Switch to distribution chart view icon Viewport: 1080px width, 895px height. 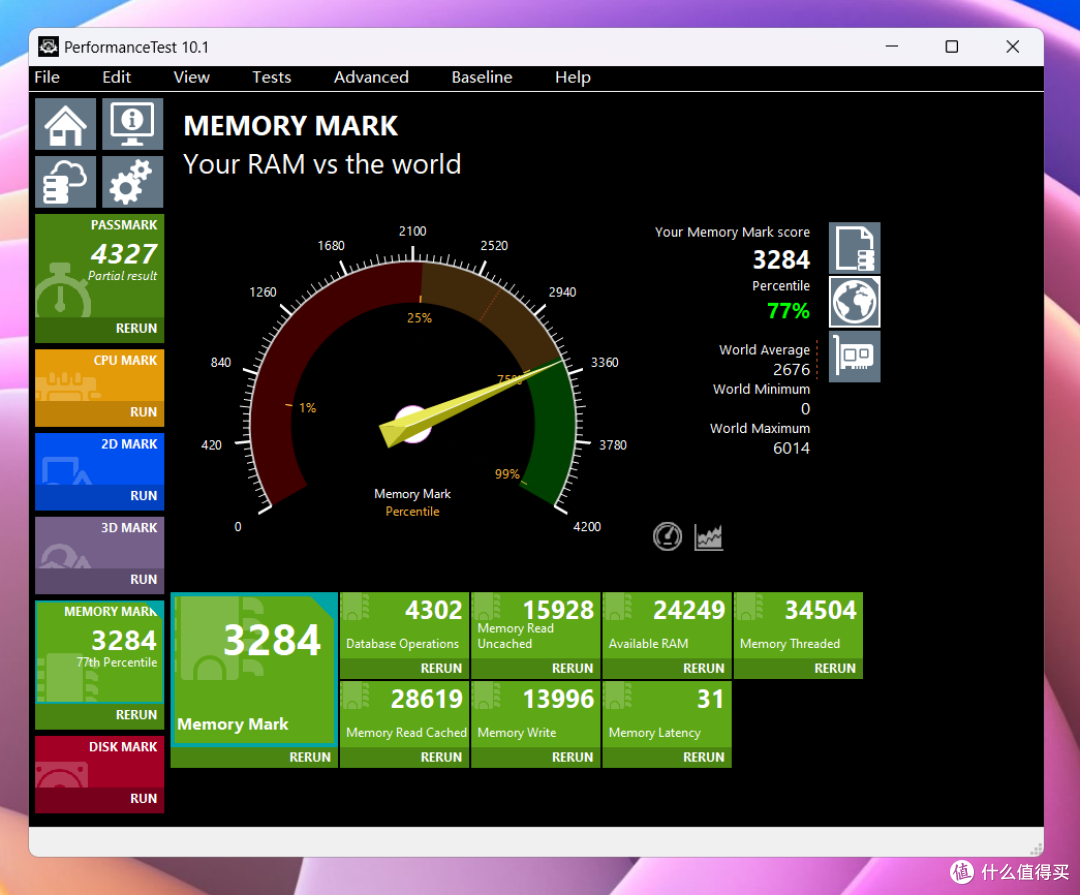(x=709, y=537)
